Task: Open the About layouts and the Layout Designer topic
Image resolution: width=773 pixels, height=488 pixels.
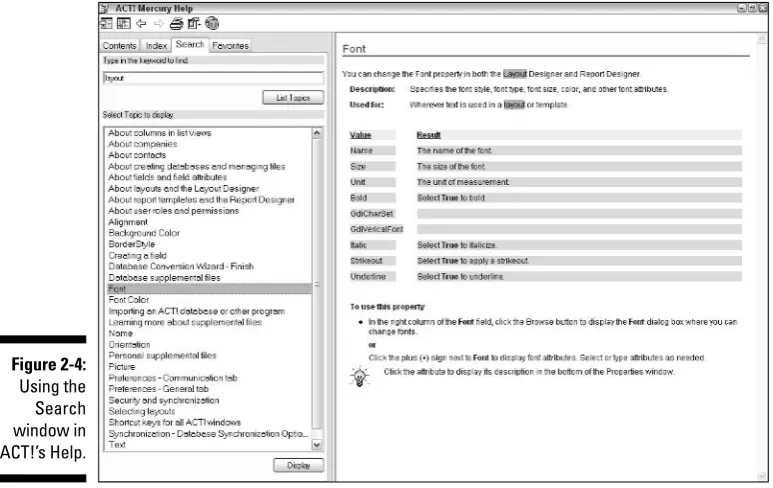Action: click(183, 188)
